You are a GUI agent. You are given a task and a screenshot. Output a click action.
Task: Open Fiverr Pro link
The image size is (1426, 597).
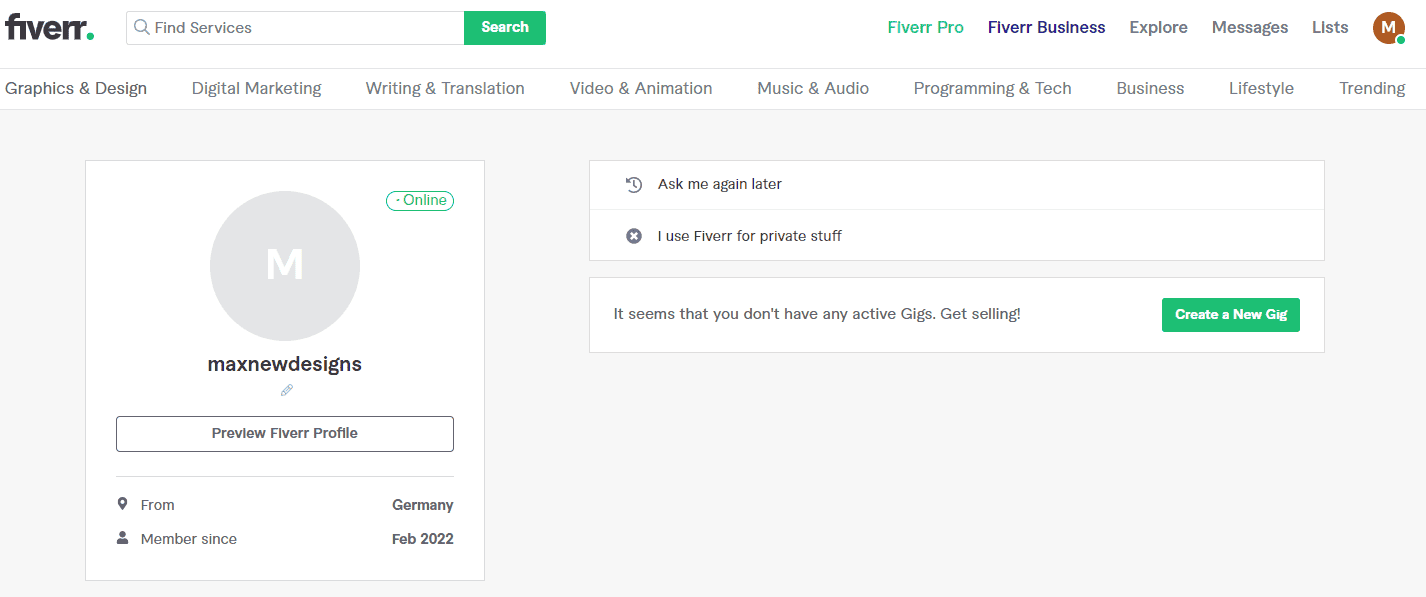925,28
